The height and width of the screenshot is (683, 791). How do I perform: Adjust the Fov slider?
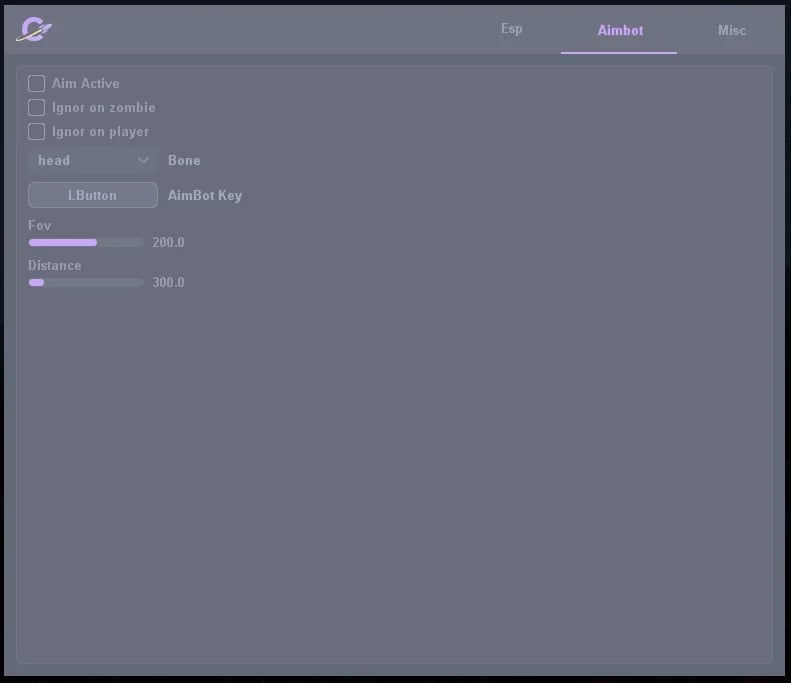[86, 243]
